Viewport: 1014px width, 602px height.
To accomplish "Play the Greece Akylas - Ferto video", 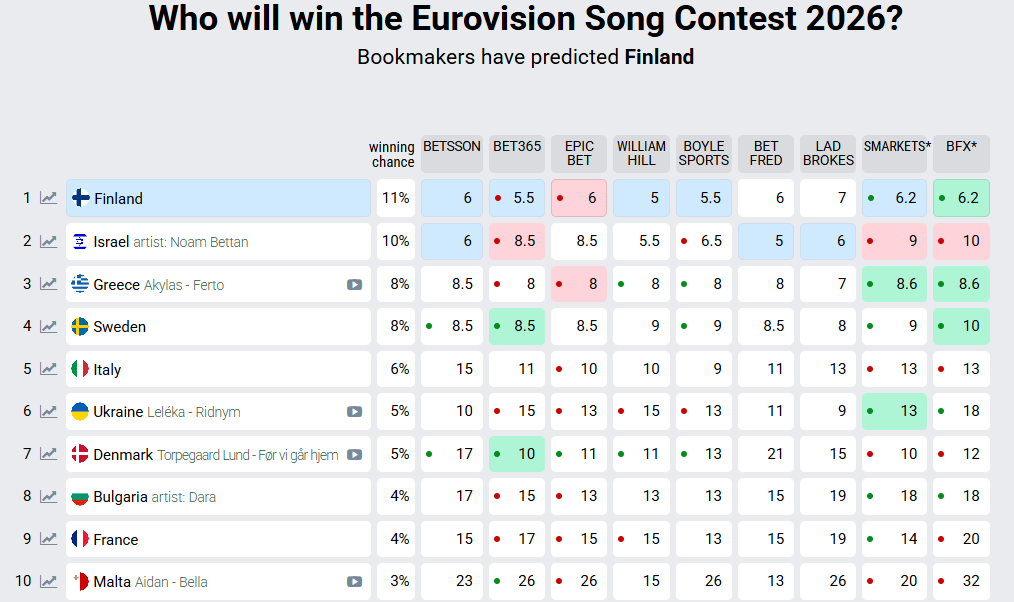I will coord(354,284).
